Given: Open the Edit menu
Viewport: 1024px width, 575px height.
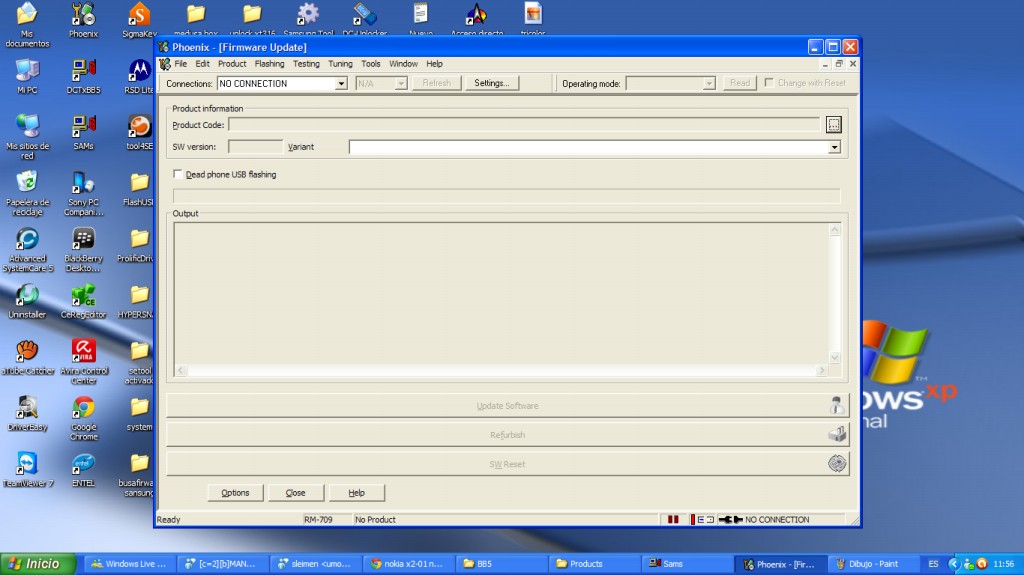Looking at the screenshot, I should coord(202,63).
